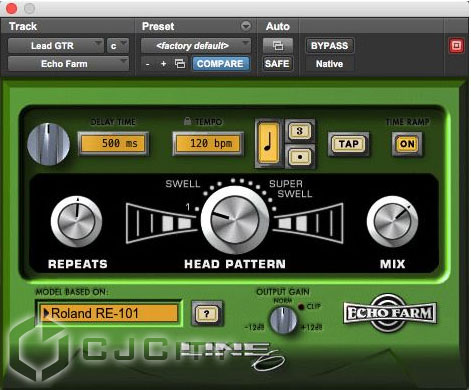
Task: Click the Mix knob
Action: pos(392,221)
